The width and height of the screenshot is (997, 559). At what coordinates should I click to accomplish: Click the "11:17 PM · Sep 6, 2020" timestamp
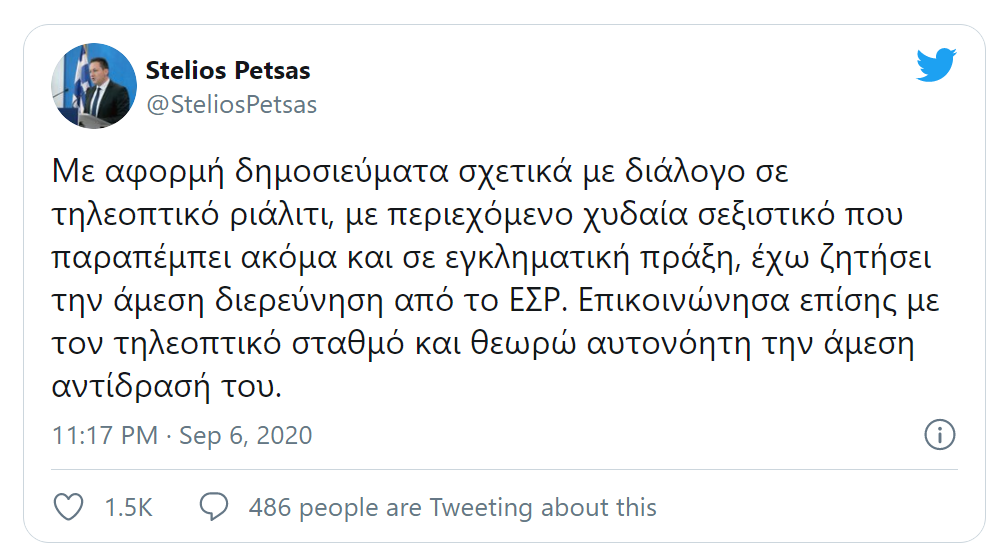[x=182, y=436]
